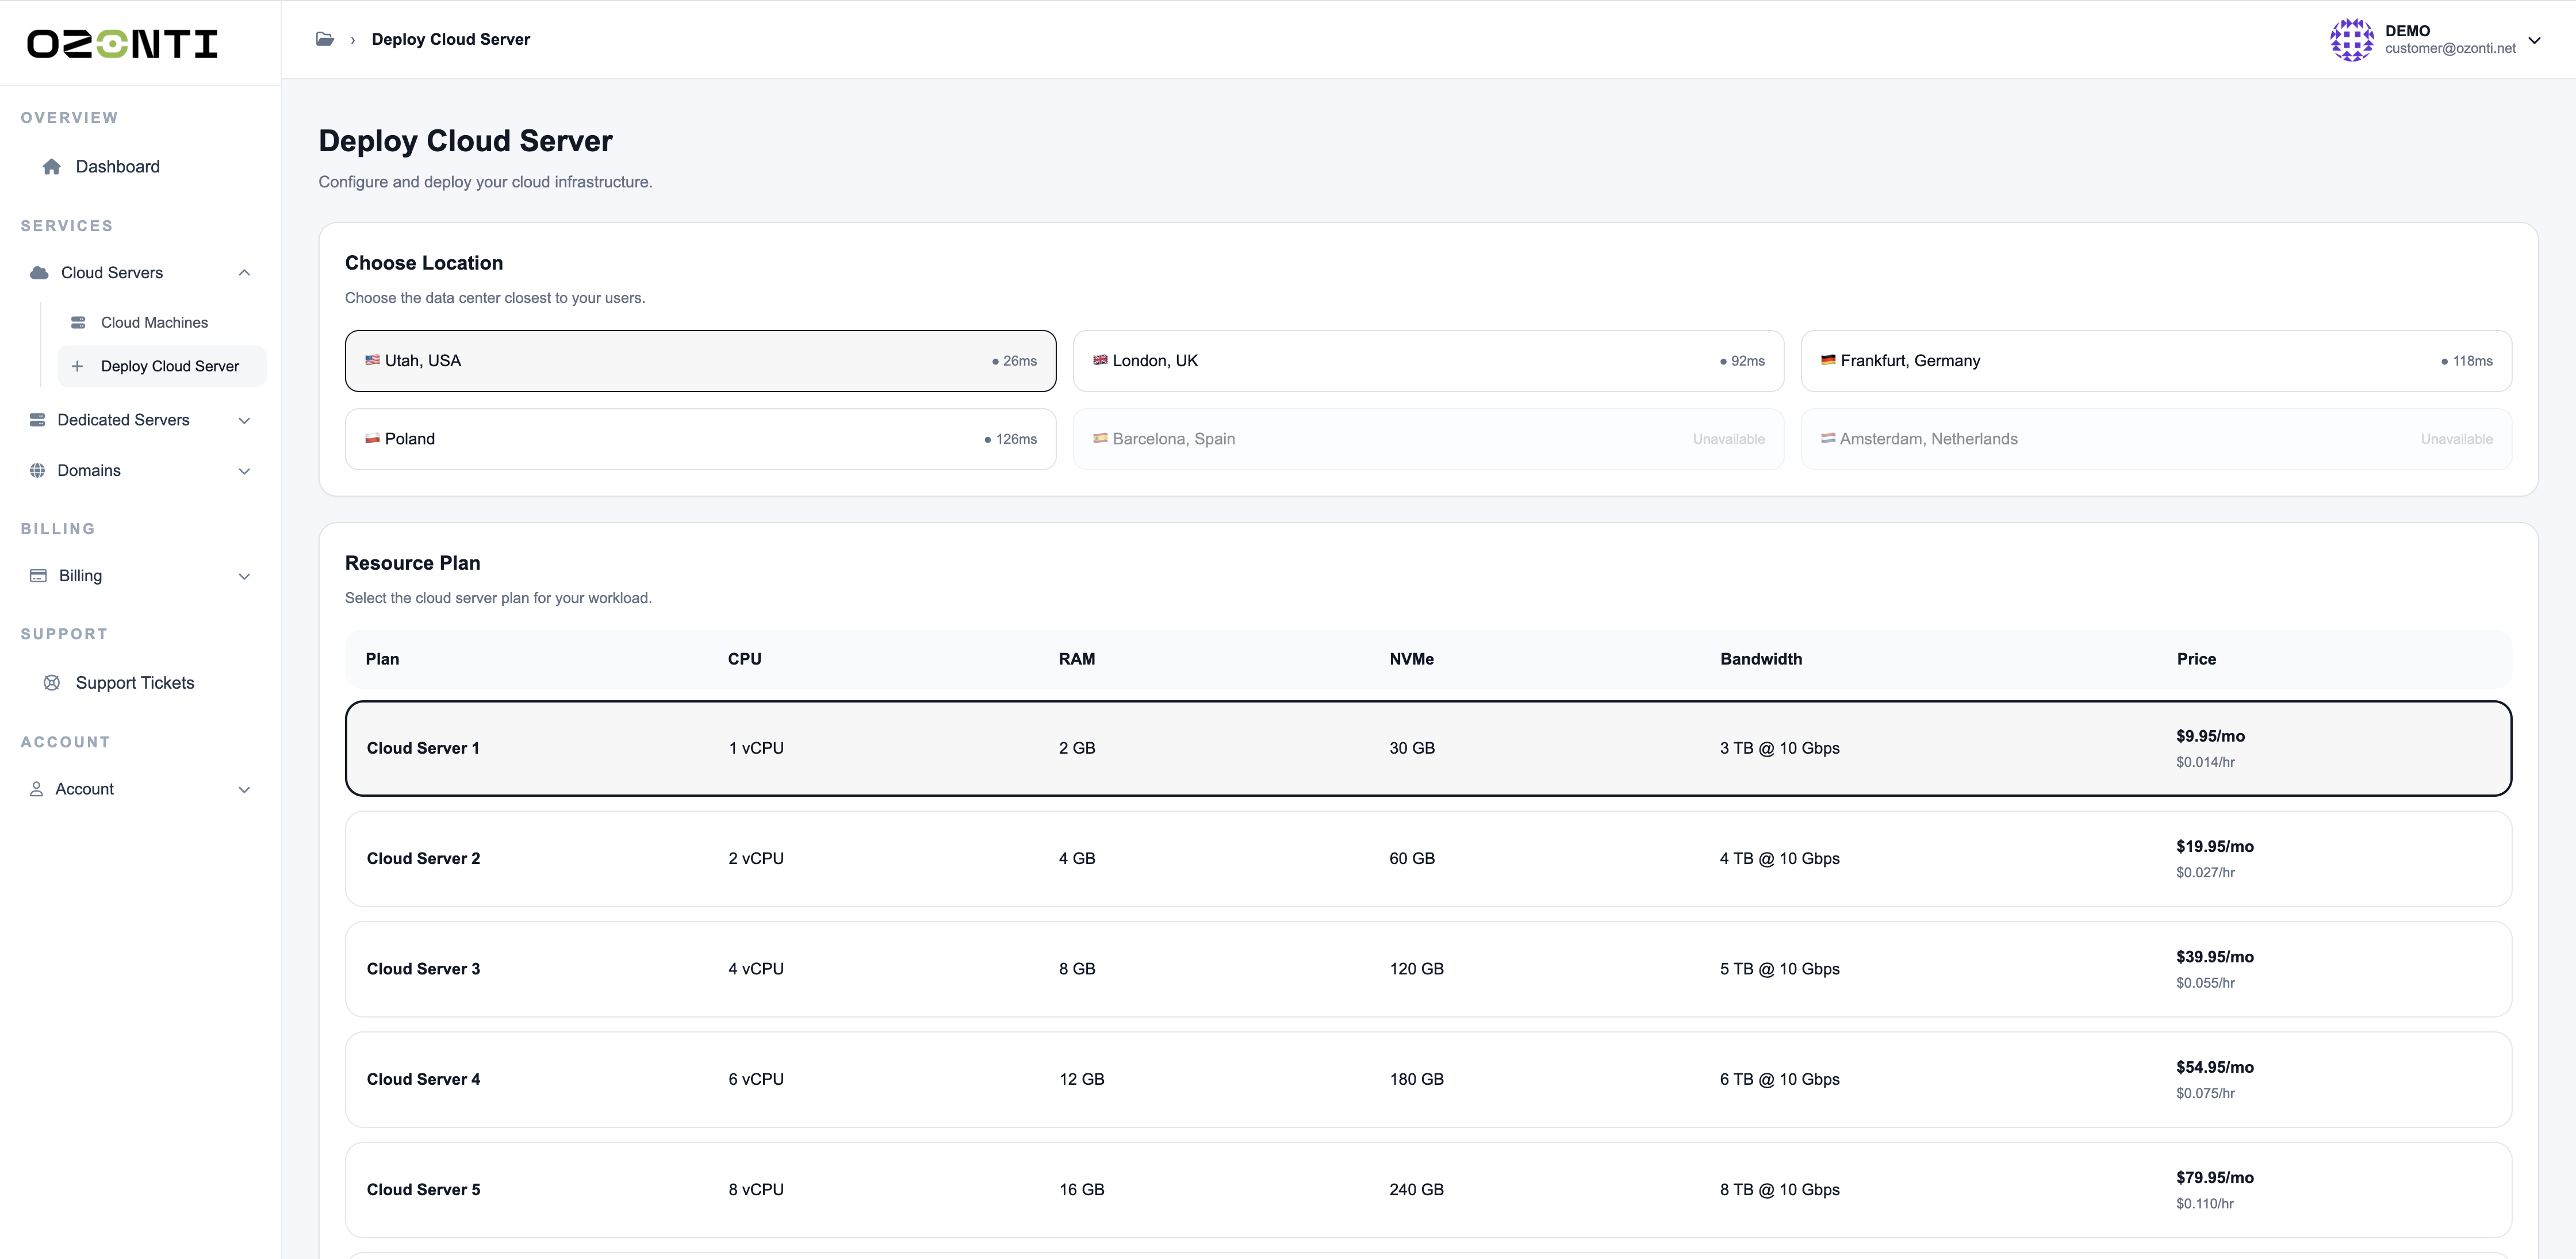This screenshot has width=2576, height=1259.
Task: Click the Dedicated Servers icon
Action: 37,420
